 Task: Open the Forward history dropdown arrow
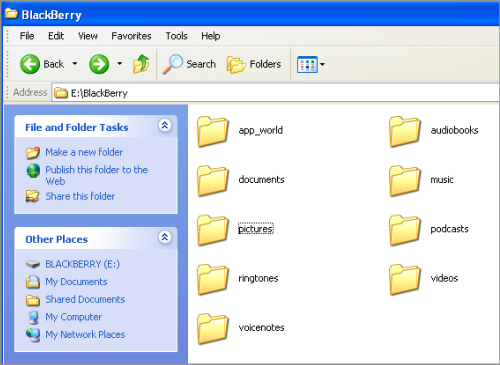(120, 64)
